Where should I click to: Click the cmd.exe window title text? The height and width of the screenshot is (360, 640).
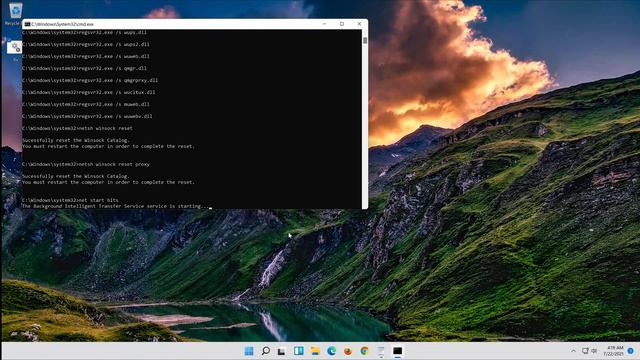click(62, 24)
